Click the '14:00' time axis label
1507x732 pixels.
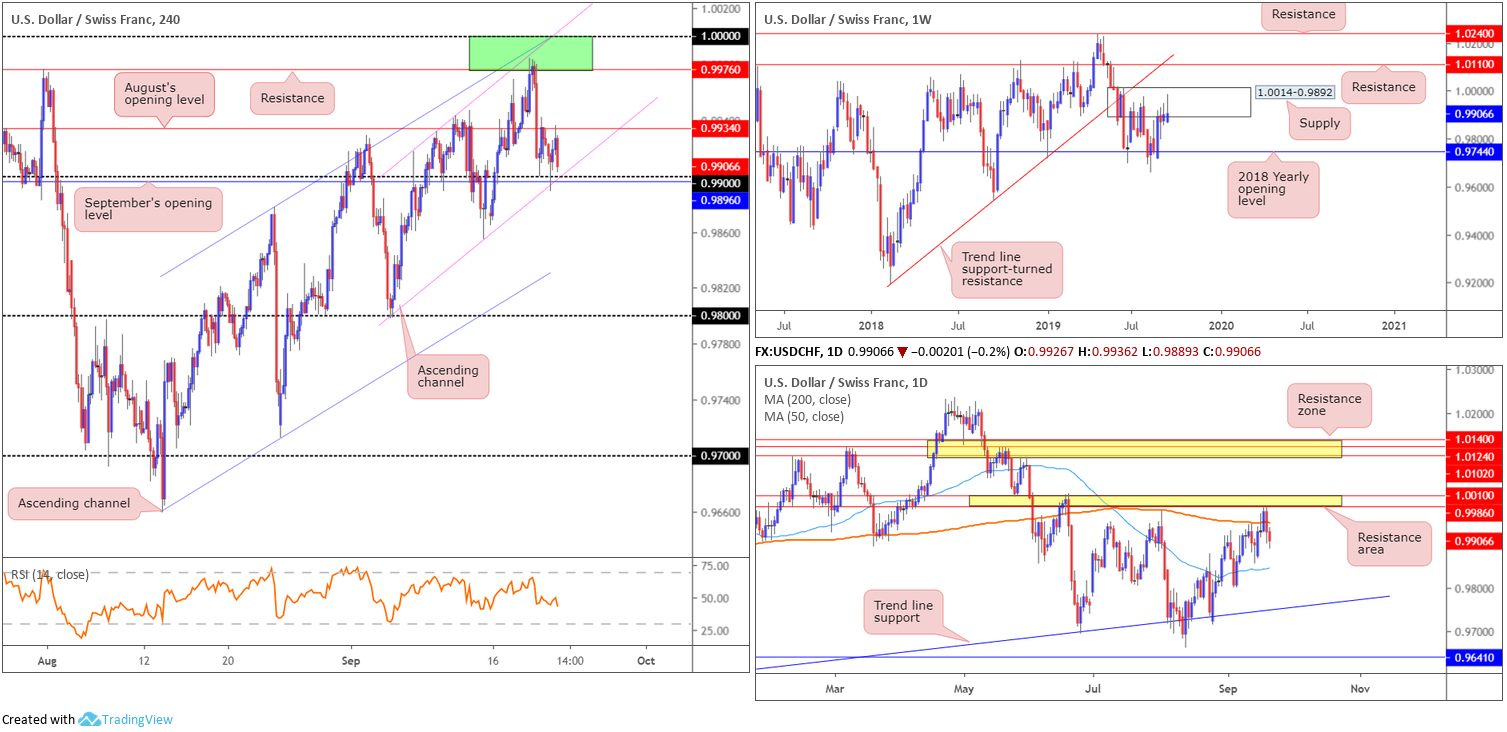[x=570, y=661]
